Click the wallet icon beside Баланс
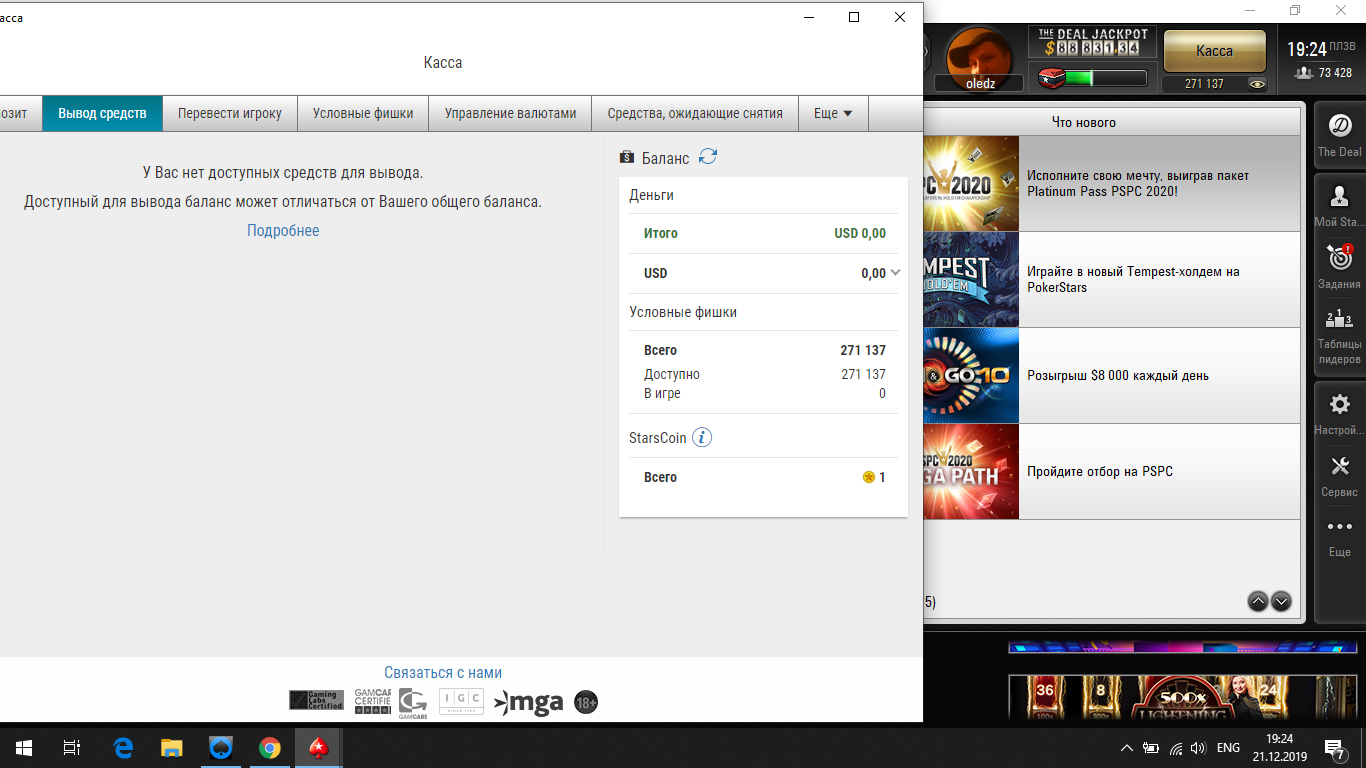1366x768 pixels. tap(627, 157)
